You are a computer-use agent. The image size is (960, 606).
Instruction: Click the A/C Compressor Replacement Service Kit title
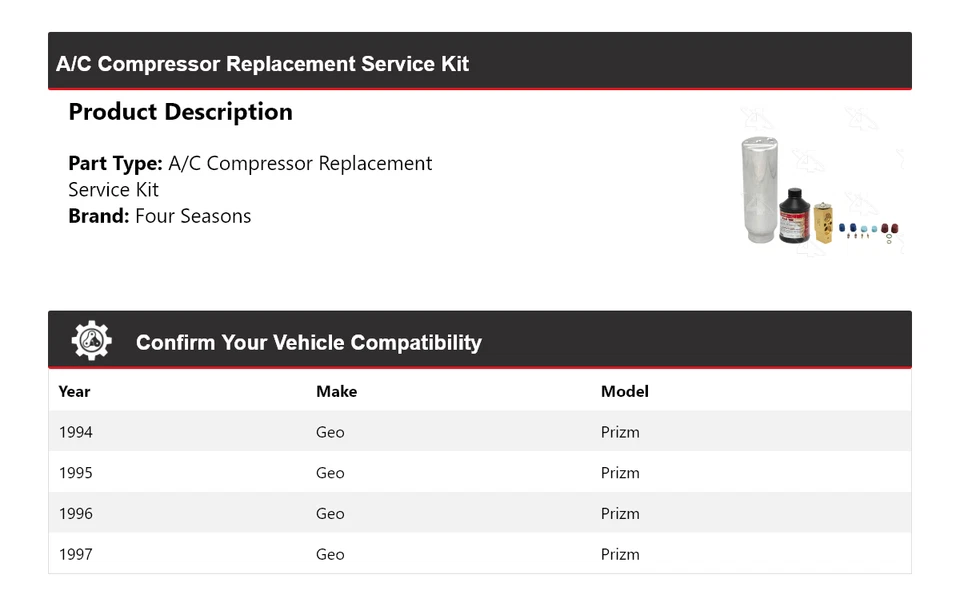[x=262, y=64]
